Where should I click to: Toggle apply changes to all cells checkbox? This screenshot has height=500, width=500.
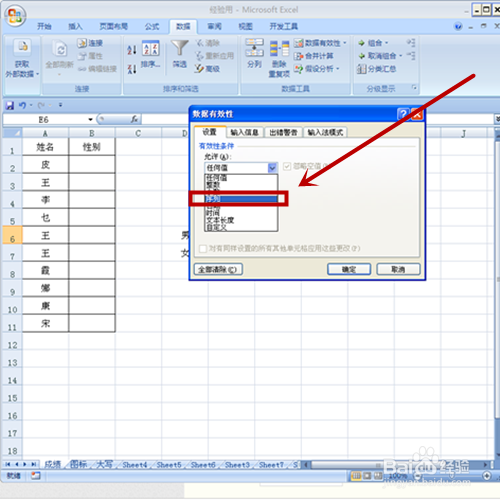point(203,249)
